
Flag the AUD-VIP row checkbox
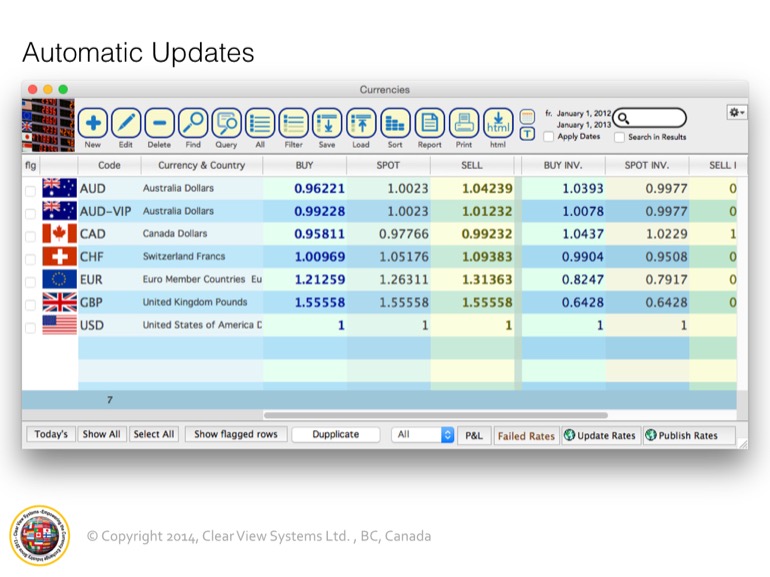pyautogui.click(x=30, y=214)
